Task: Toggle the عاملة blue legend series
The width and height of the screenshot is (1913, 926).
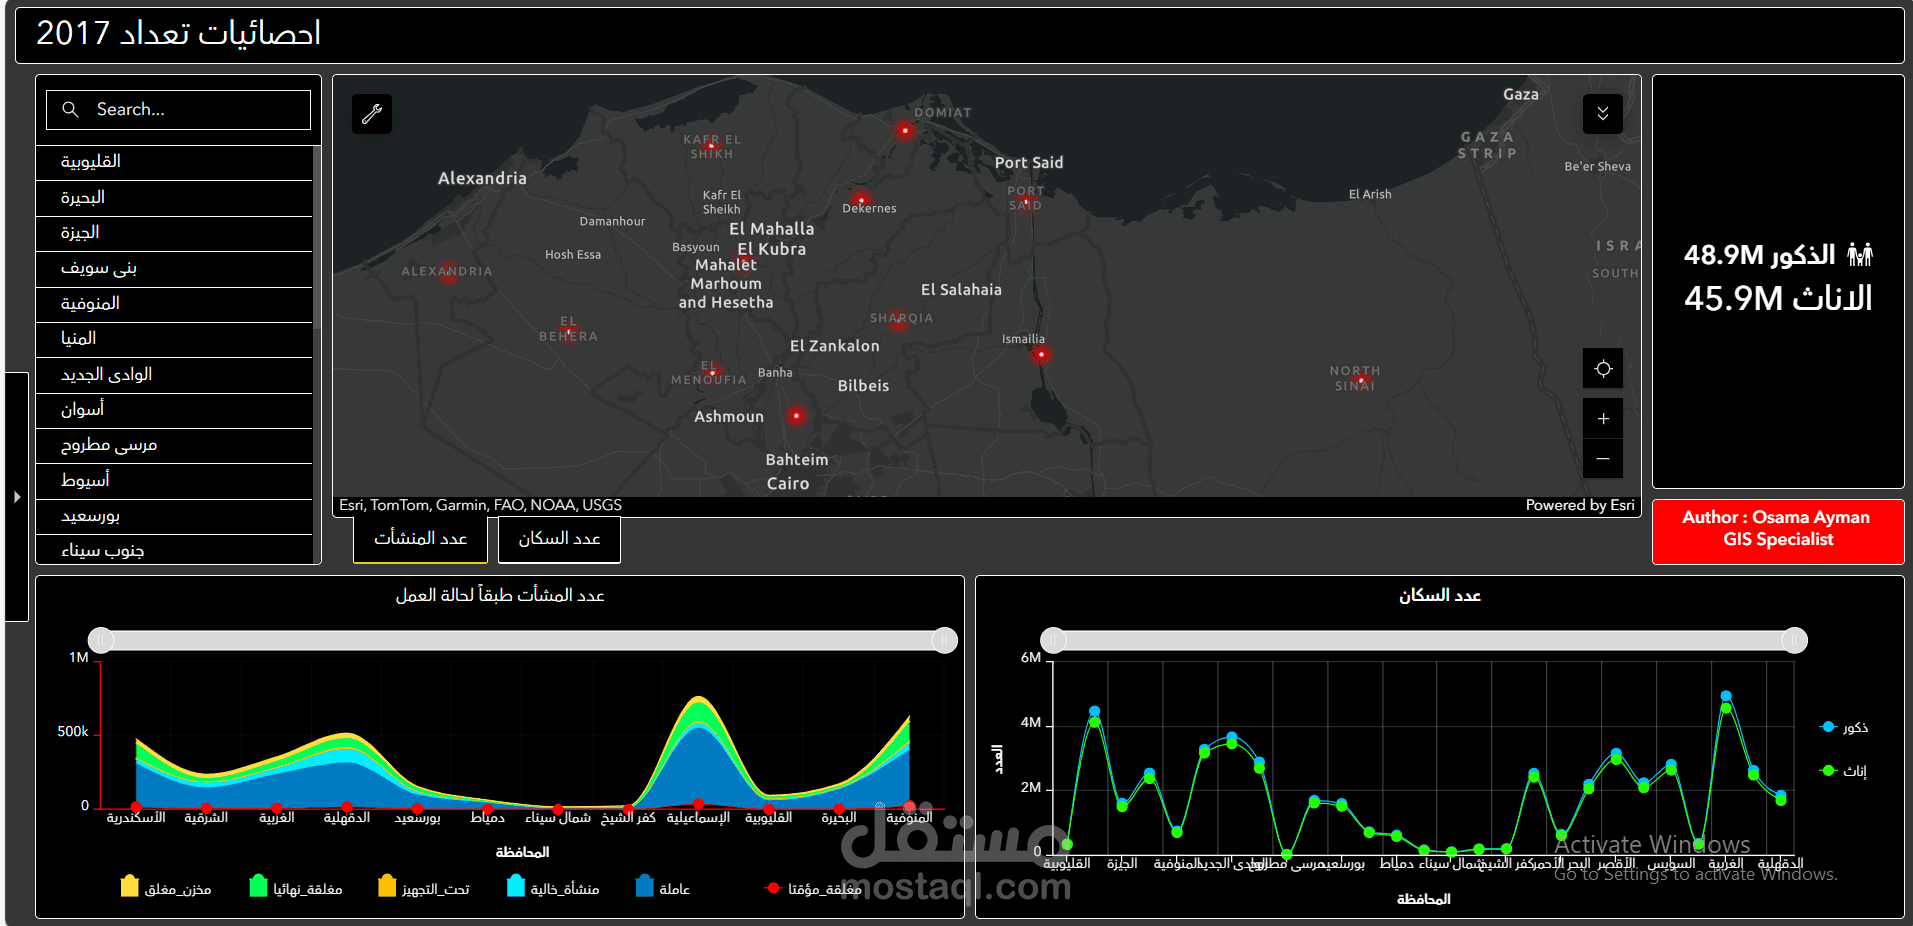Action: click(663, 888)
